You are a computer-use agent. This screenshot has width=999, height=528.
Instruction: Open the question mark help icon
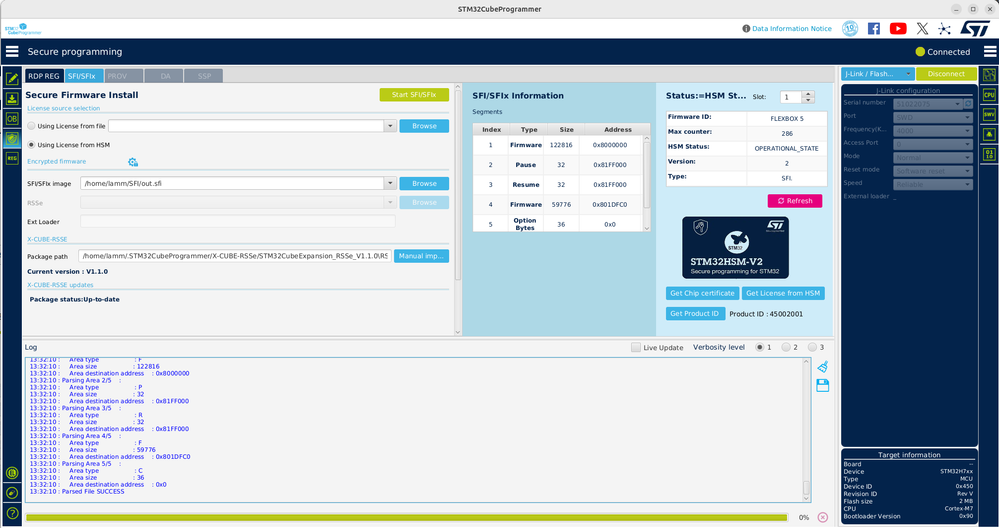tap(11, 513)
